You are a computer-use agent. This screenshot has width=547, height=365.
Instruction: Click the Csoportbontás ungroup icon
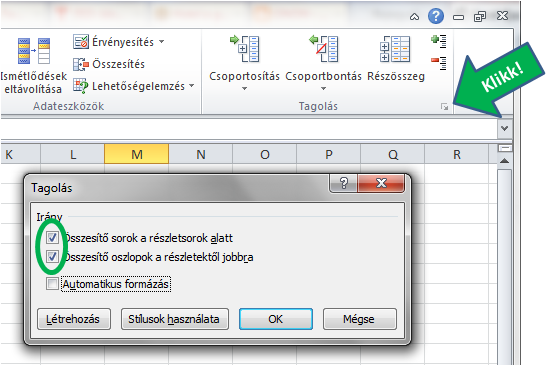click(324, 49)
